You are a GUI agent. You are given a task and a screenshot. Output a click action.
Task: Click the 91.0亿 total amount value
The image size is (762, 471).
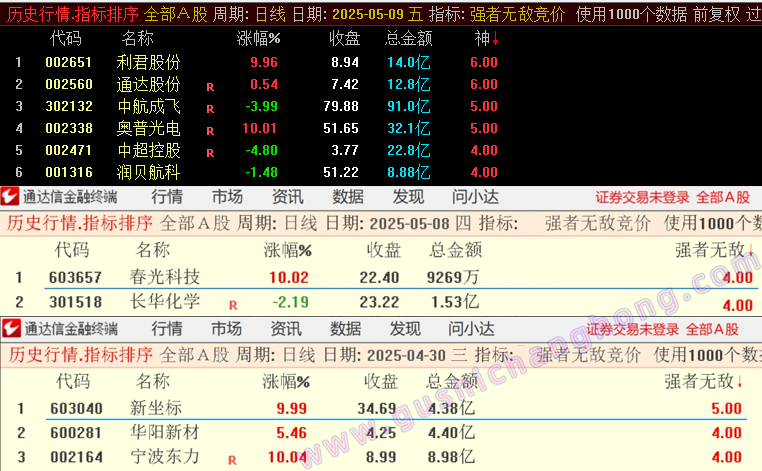pos(409,106)
